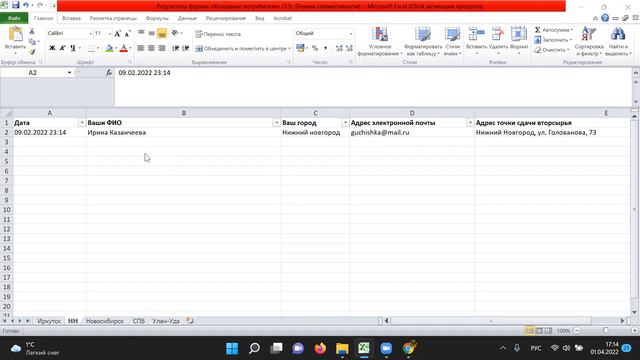Open Условное форматирование menu
This screenshot has width=640, height=360.
380,41
